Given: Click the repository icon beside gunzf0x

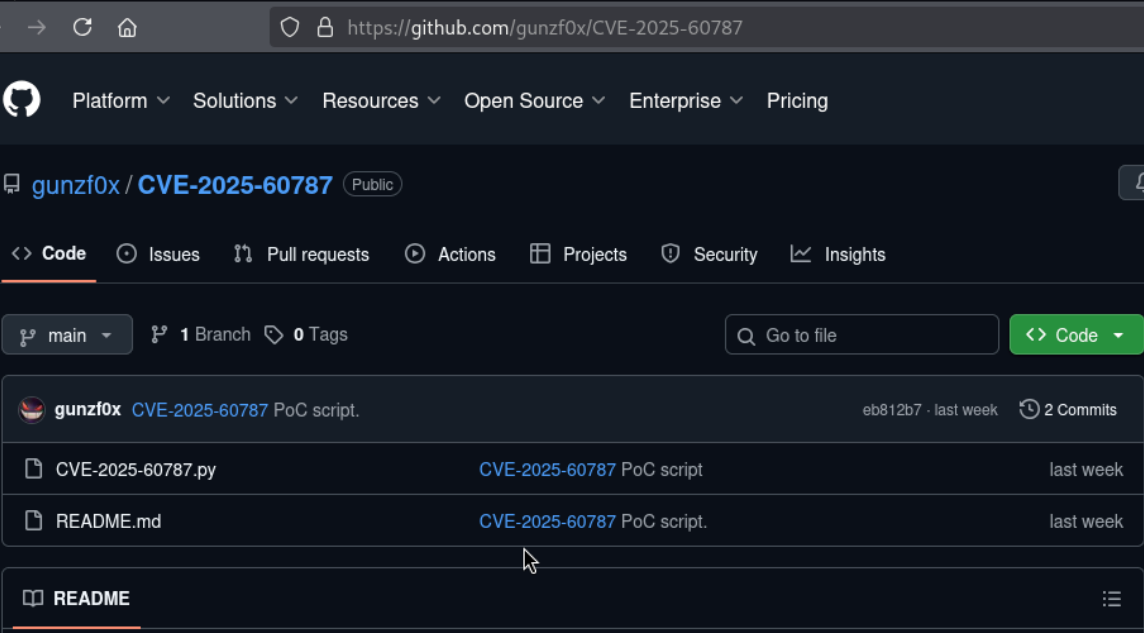Looking at the screenshot, I should 12,185.
